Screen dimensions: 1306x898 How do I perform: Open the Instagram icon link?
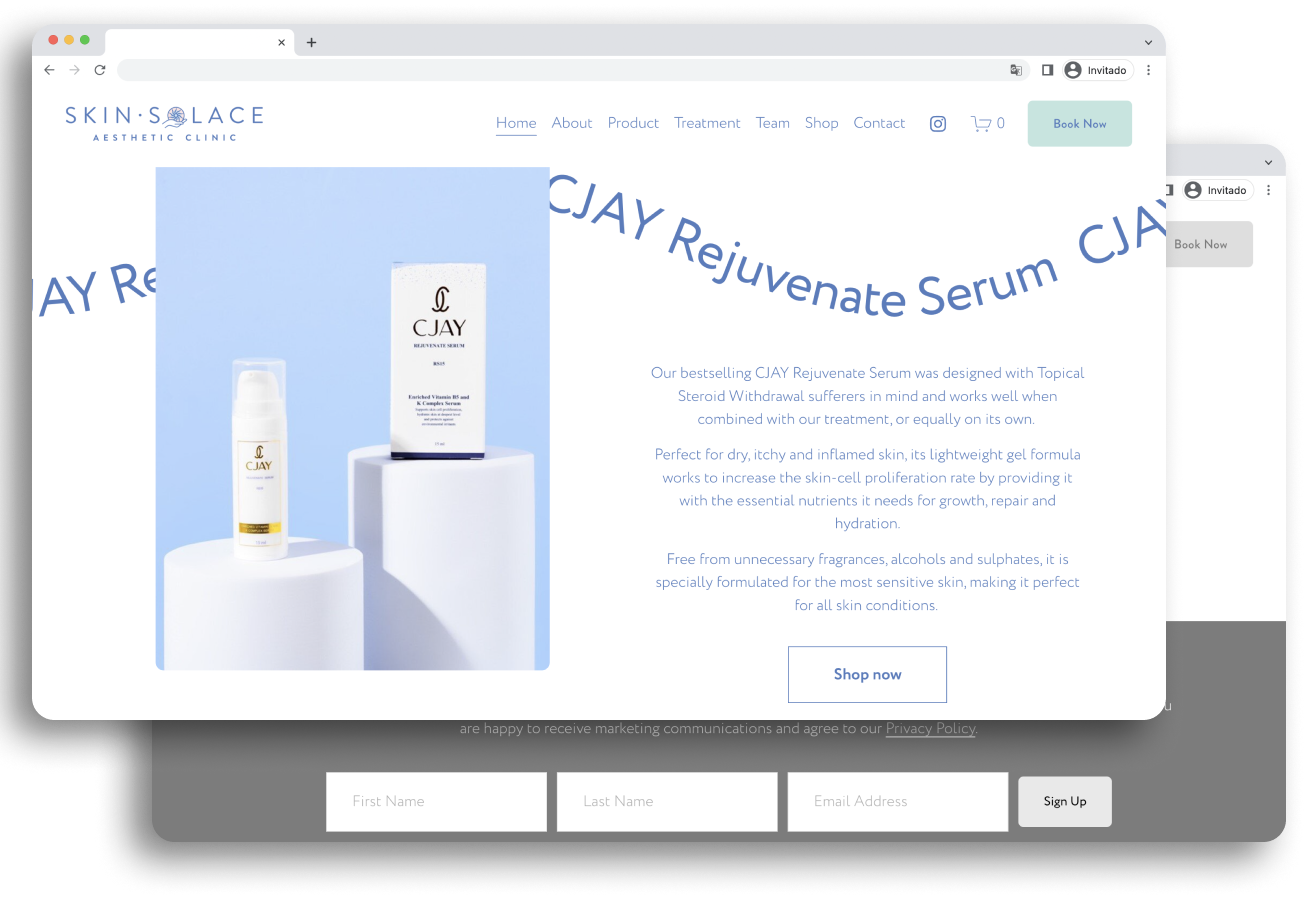pyautogui.click(x=938, y=124)
